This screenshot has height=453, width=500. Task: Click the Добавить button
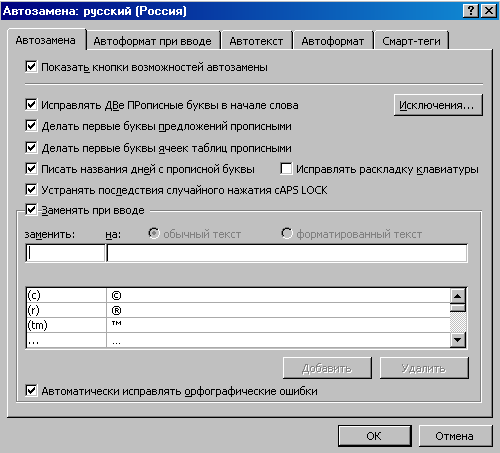pos(327,368)
